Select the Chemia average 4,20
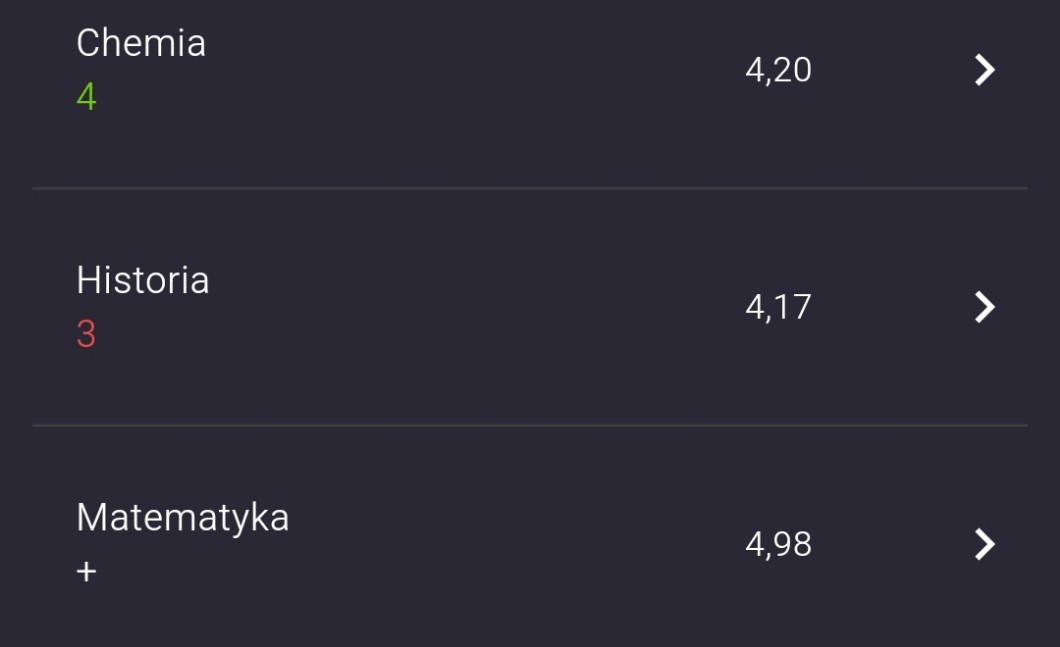1060x647 pixels. [x=778, y=70]
